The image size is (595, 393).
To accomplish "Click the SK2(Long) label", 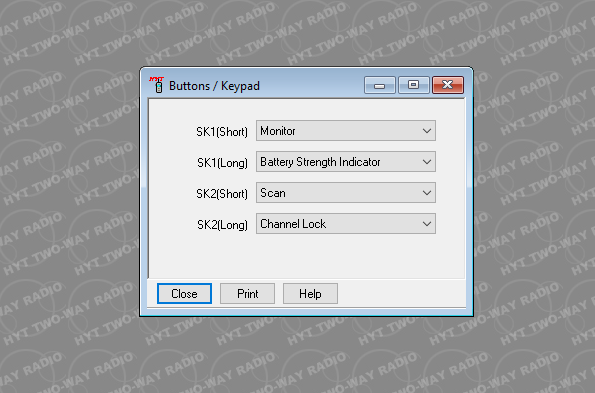I will tap(222, 225).
